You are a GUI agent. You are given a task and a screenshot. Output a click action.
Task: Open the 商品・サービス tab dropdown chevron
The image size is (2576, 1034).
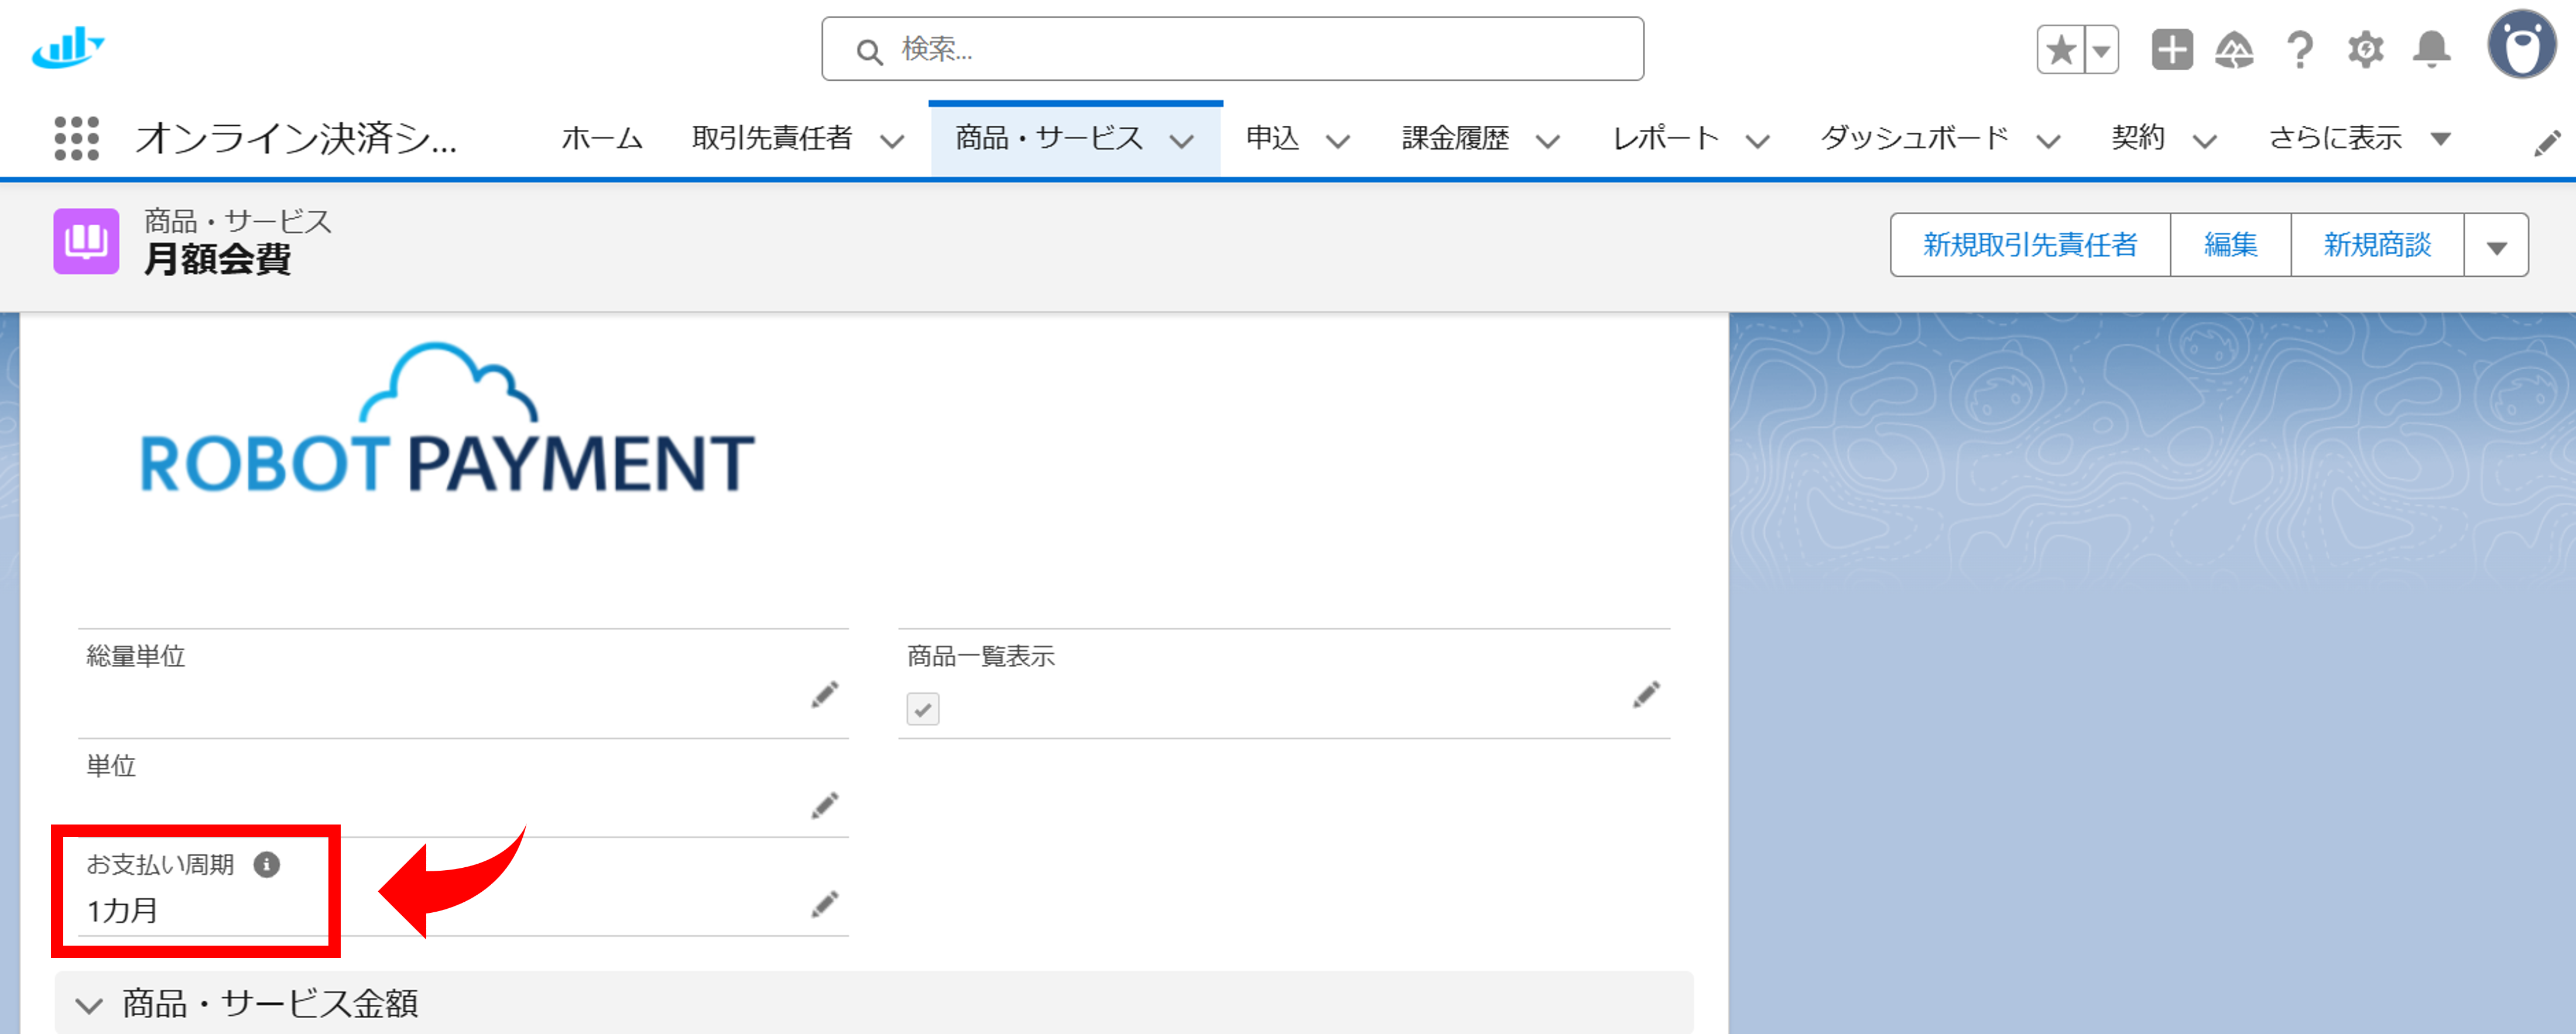point(1184,140)
